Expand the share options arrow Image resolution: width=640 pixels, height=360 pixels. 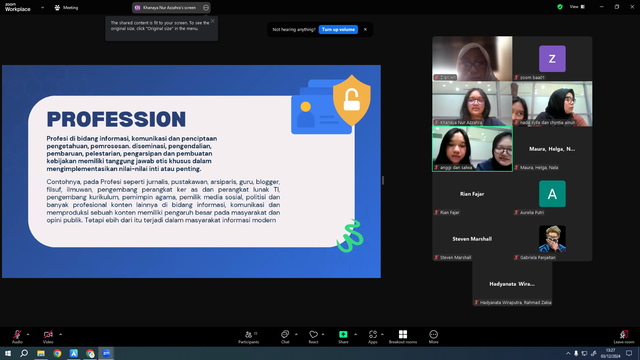pyautogui.click(x=356, y=334)
